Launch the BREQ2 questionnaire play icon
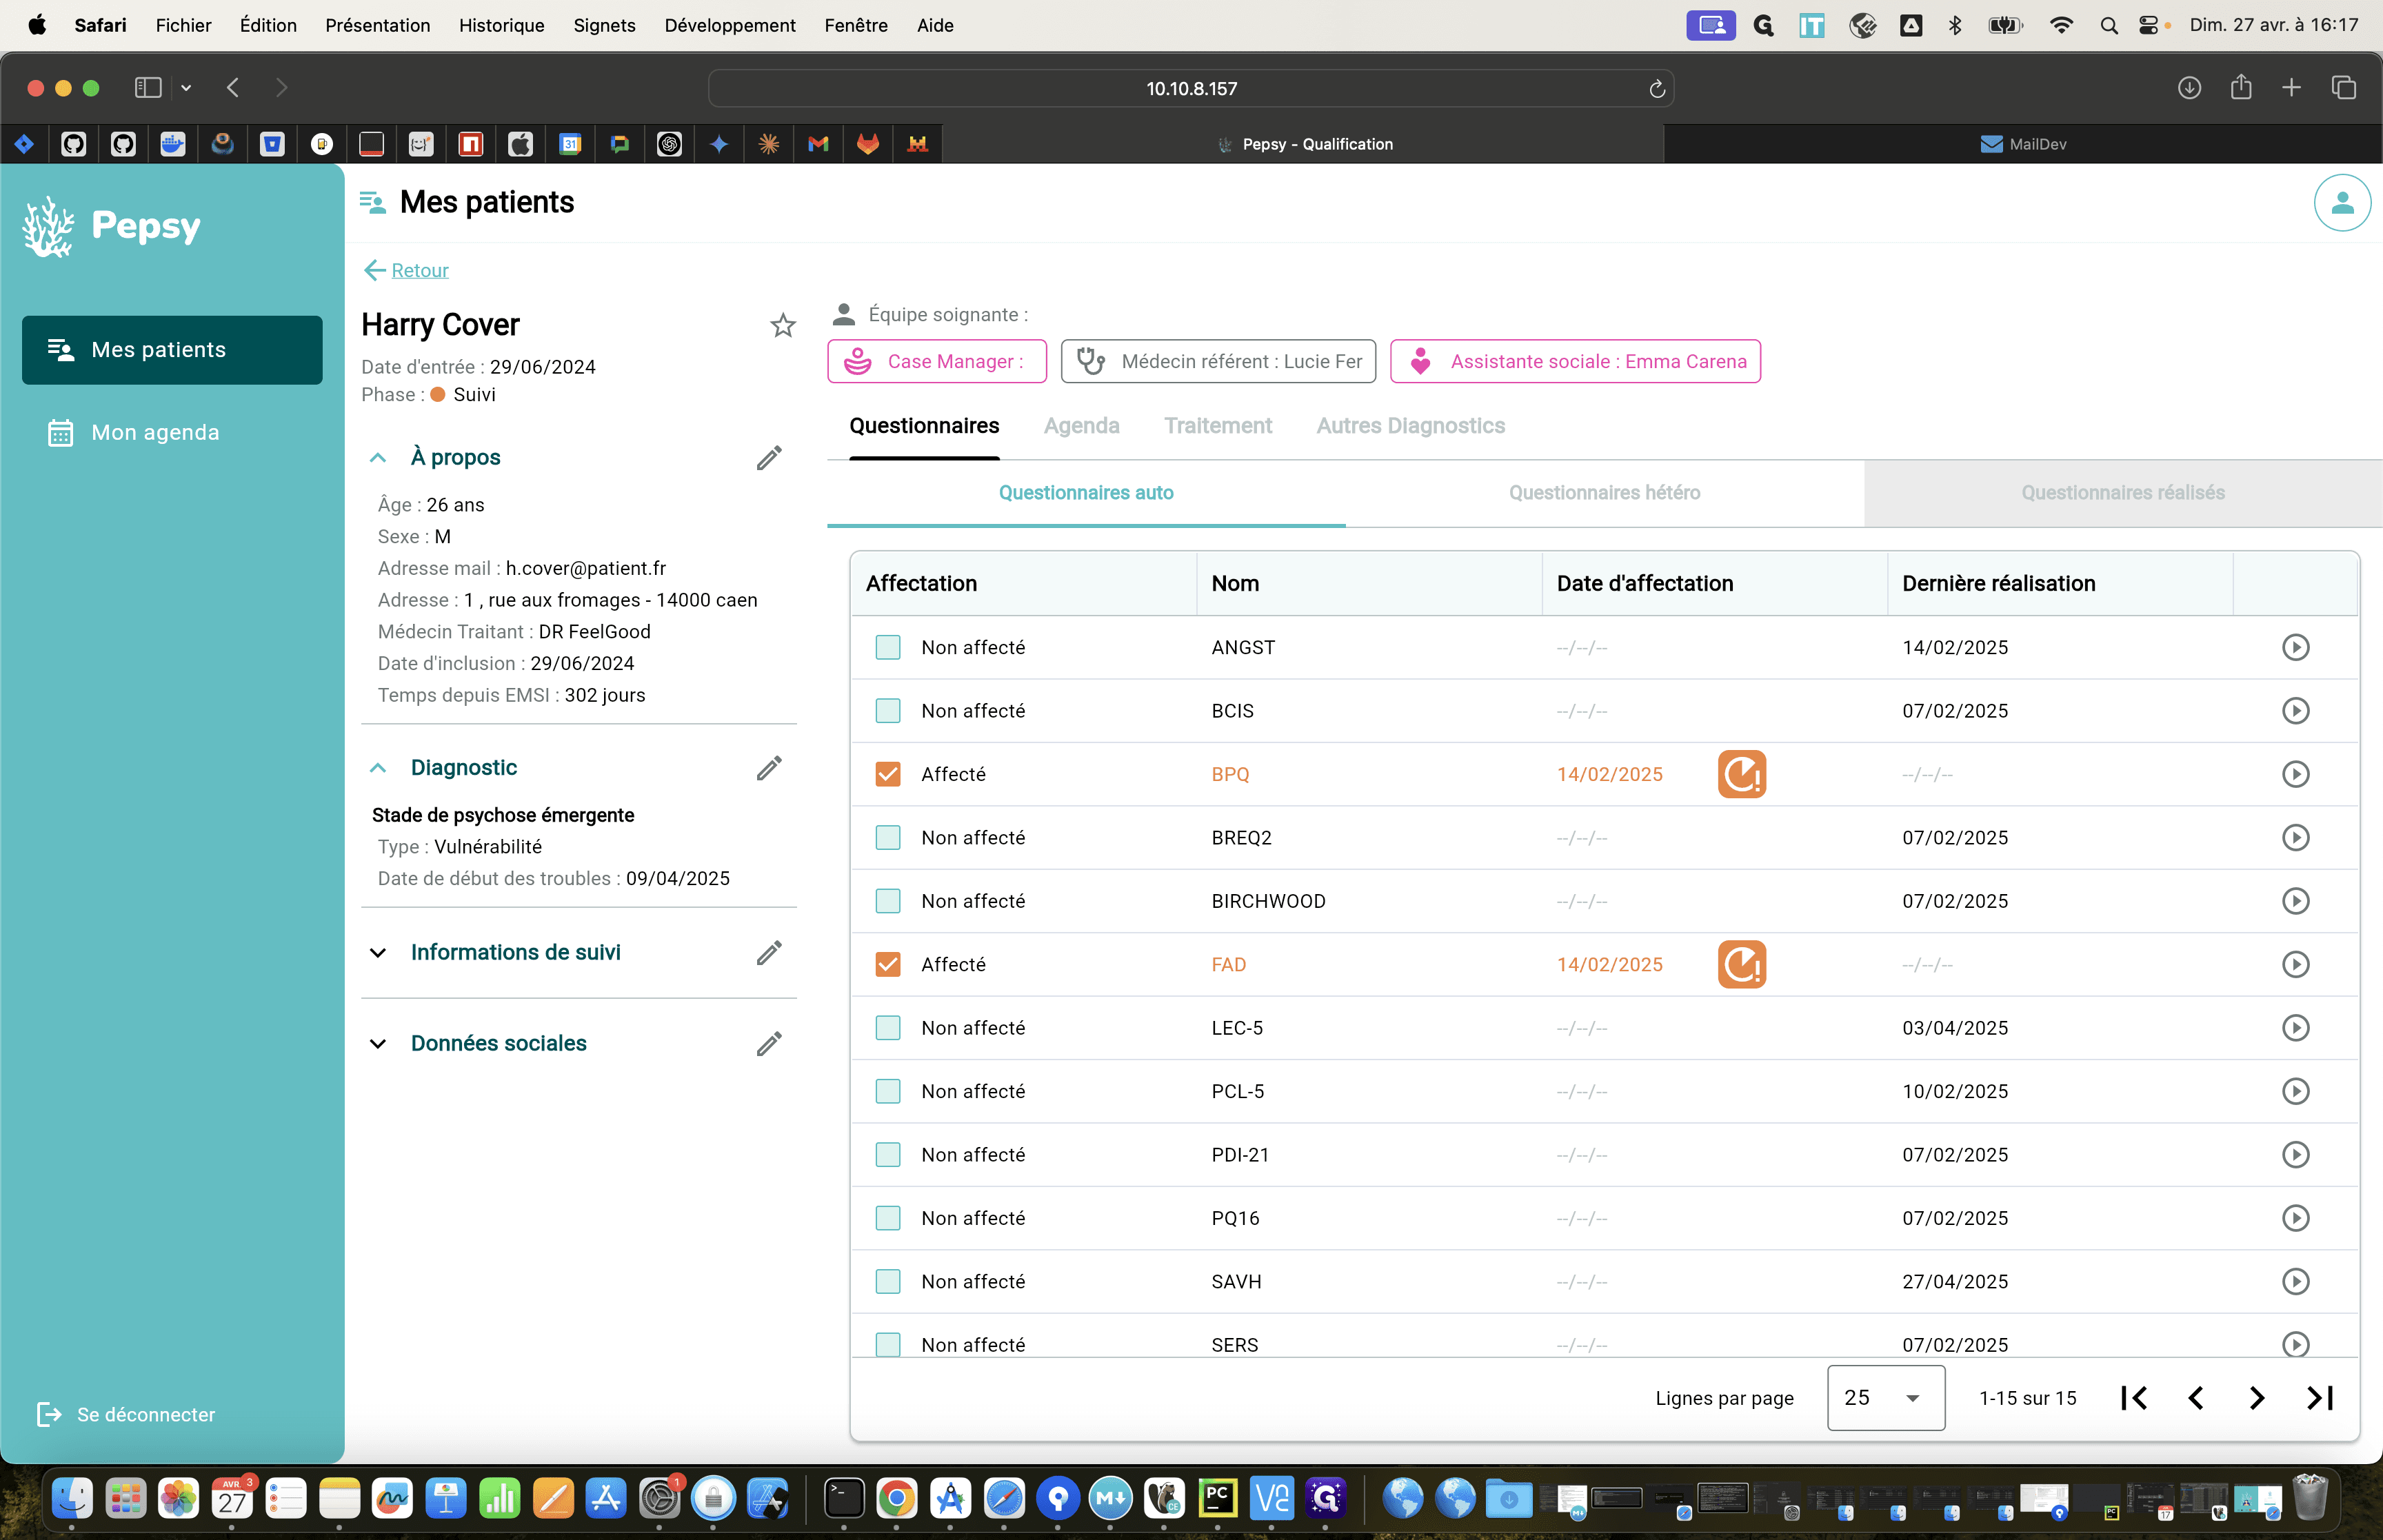Viewport: 2383px width, 1540px height. point(2296,838)
